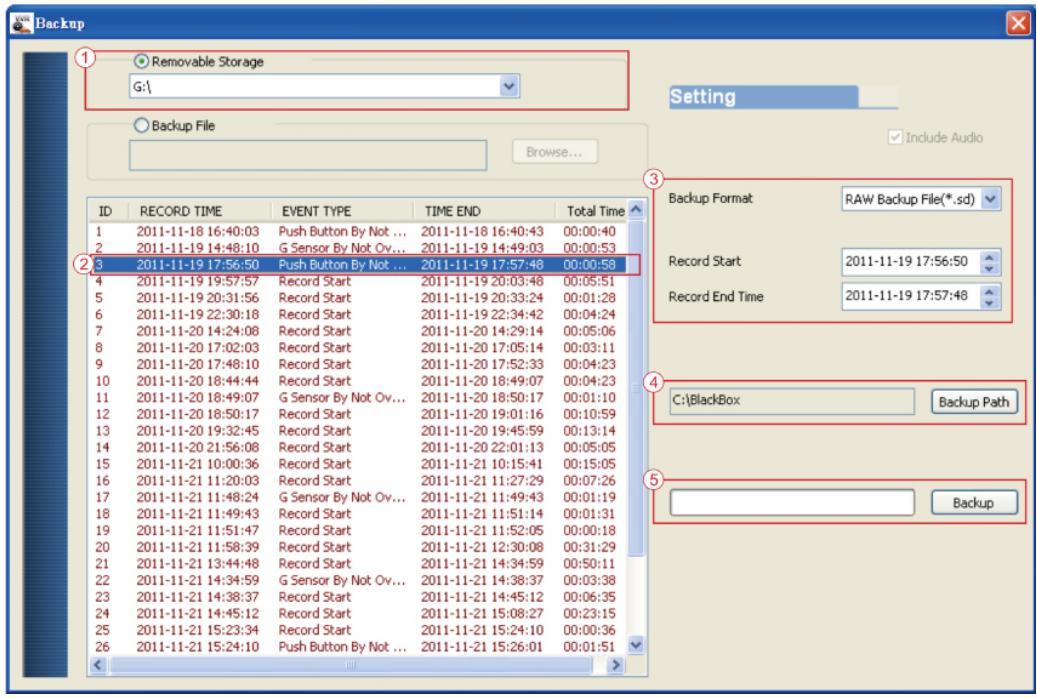Image resolution: width=1037 pixels, height=698 pixels.
Task: Select record 22 G Sensor at 14:34:59
Action: coord(358,580)
